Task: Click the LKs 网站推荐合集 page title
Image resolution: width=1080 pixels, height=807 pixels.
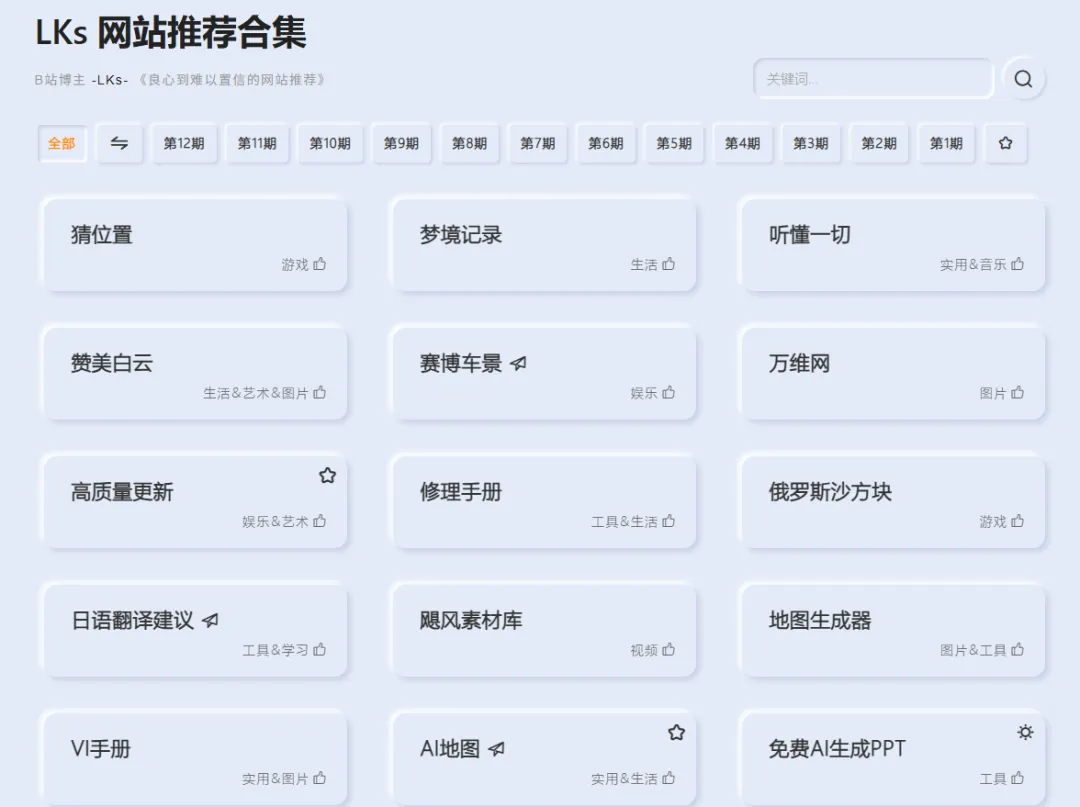Action: 171,32
